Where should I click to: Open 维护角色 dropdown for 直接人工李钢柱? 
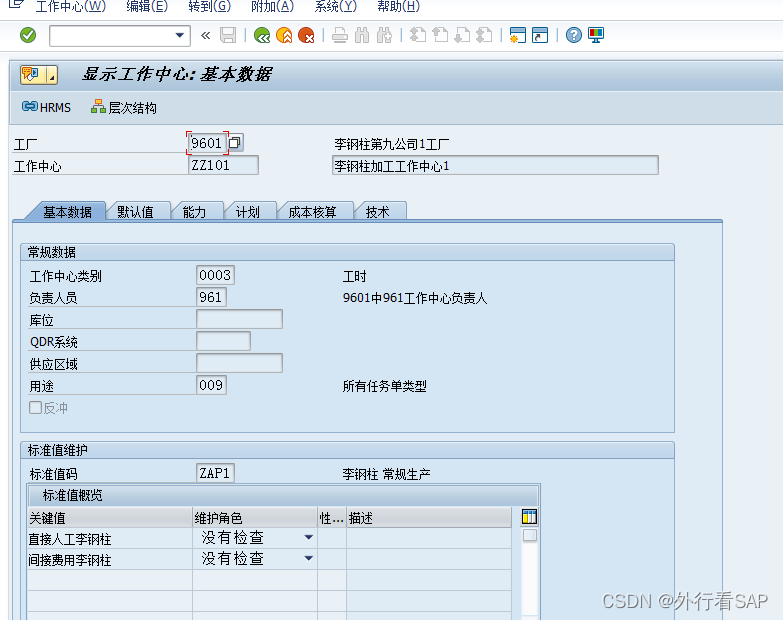click(x=308, y=538)
